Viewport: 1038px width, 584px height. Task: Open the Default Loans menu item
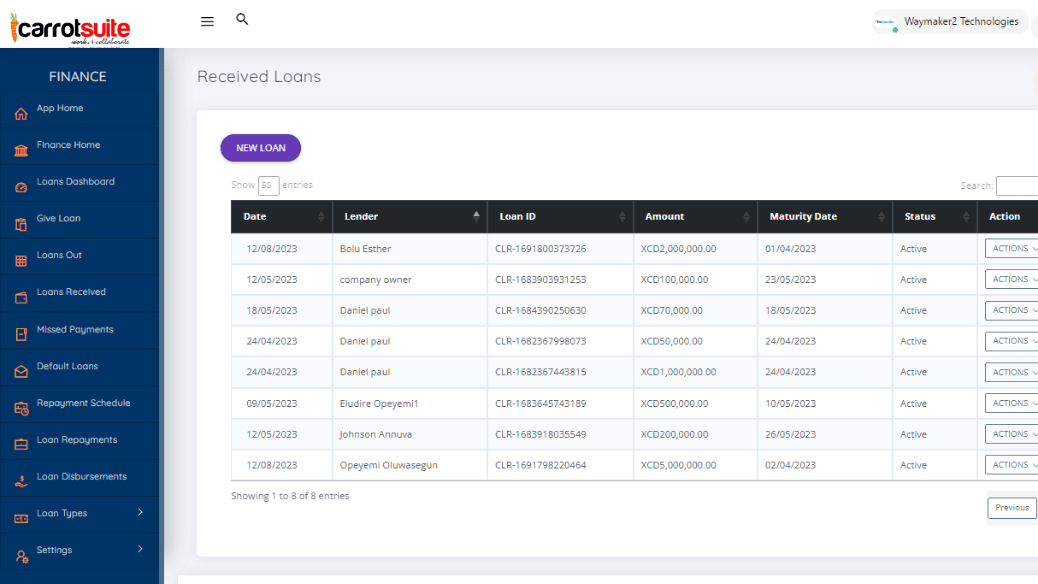coord(67,366)
